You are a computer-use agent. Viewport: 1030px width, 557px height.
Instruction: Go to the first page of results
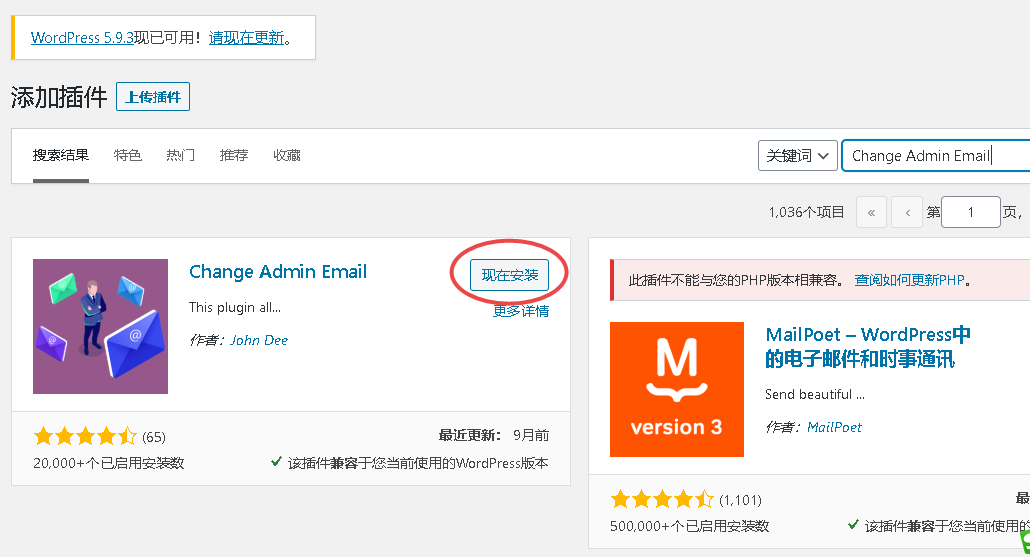pyautogui.click(x=872, y=212)
